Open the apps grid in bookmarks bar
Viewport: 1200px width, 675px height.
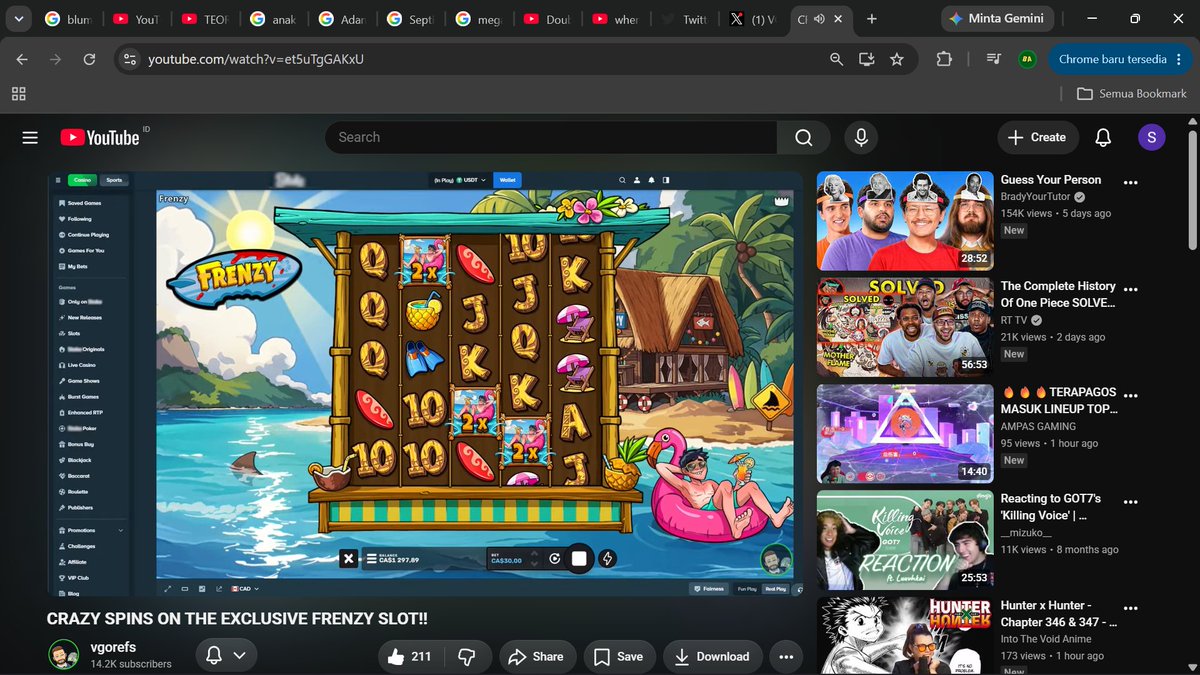[18, 94]
